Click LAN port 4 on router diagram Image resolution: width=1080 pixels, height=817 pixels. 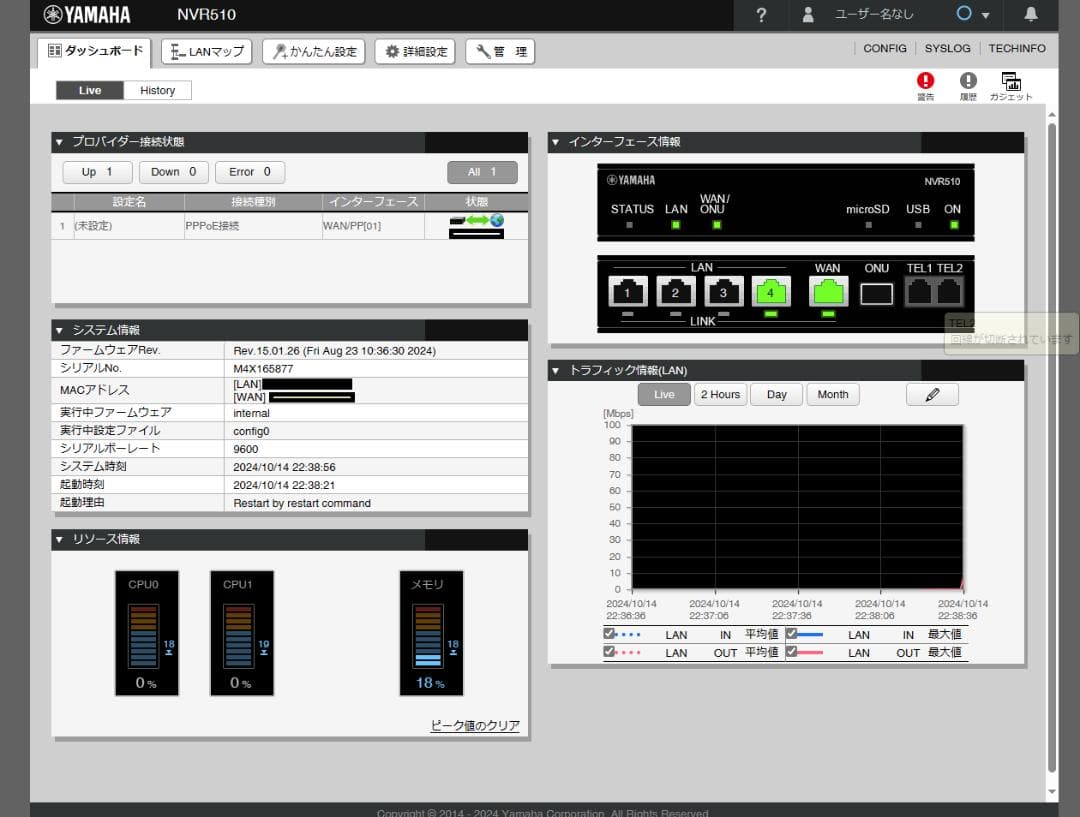(x=770, y=292)
